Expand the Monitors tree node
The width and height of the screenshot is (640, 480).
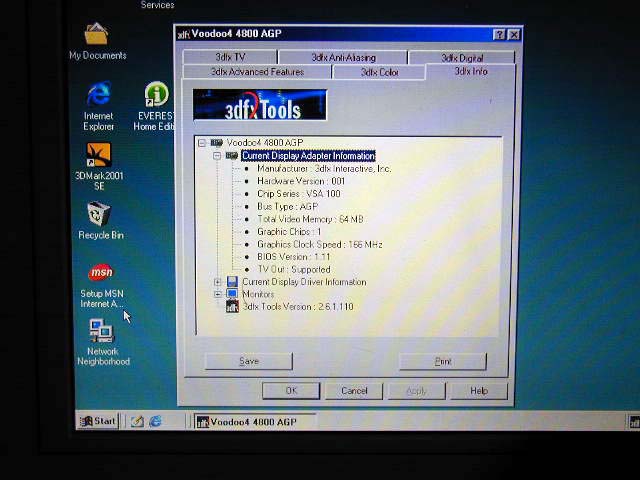pos(217,294)
